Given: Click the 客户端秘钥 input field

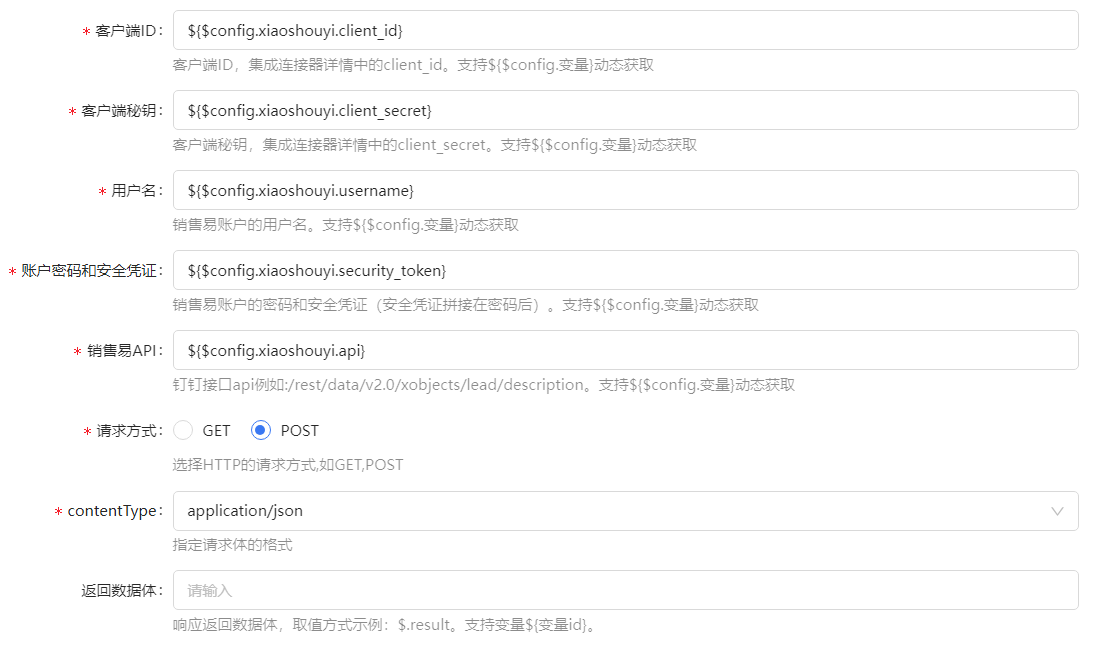Looking at the screenshot, I should tap(626, 110).
